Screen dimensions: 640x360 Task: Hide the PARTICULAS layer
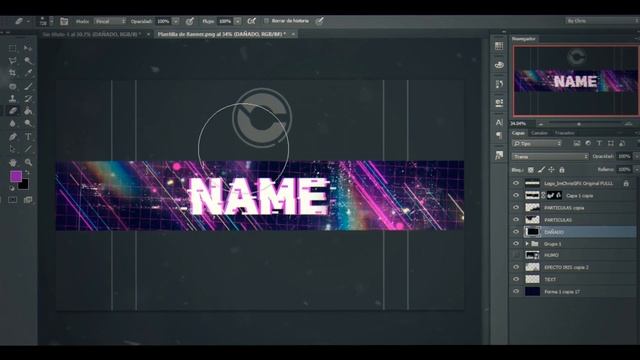tap(516, 220)
